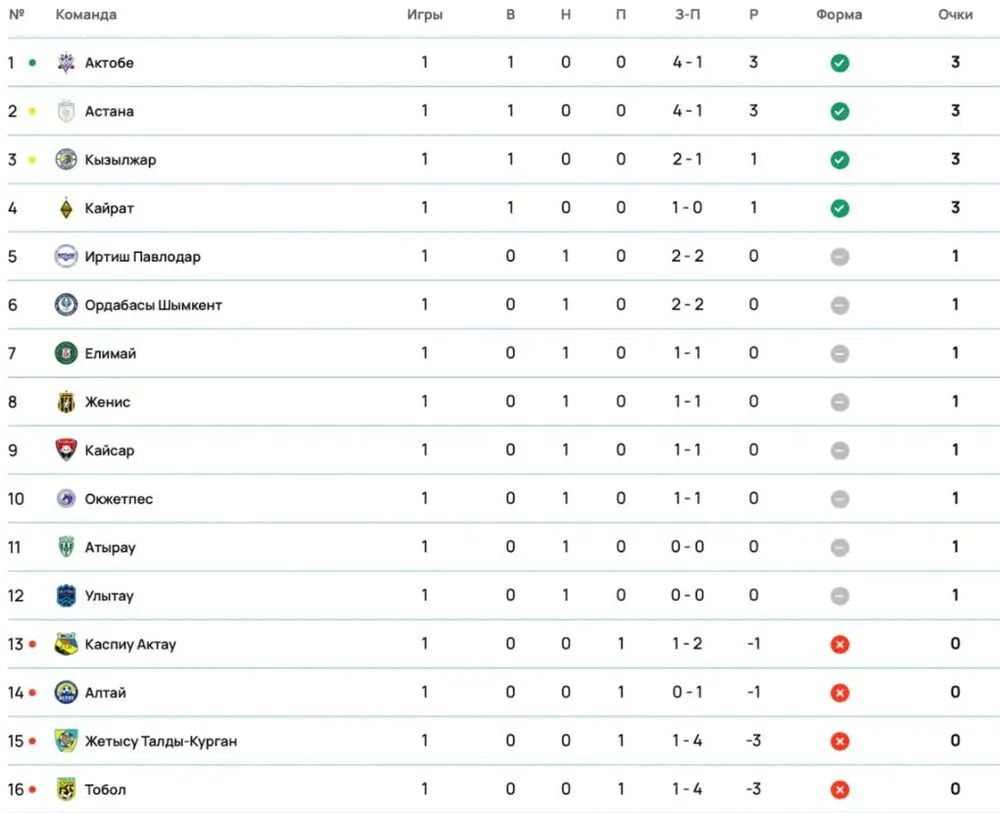Click the Tobol green-yellow logo

(x=66, y=789)
